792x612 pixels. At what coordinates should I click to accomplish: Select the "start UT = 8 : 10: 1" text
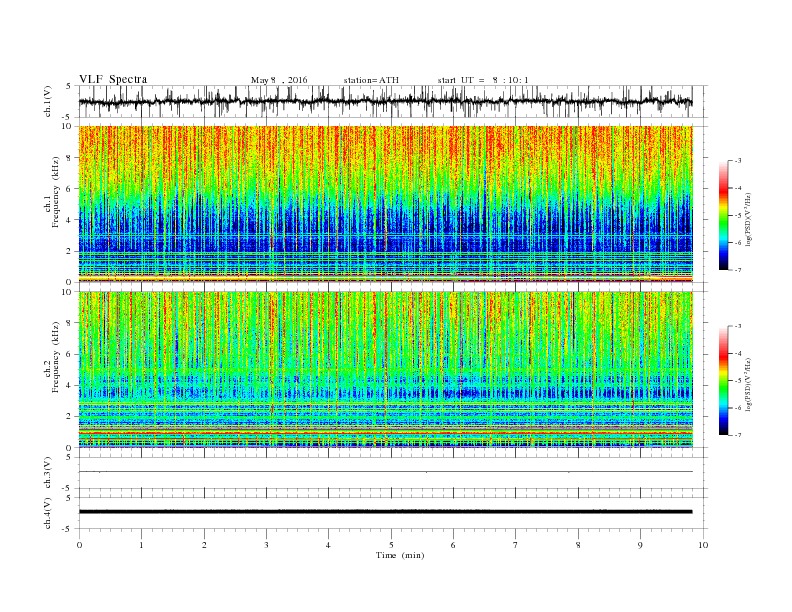(483, 80)
